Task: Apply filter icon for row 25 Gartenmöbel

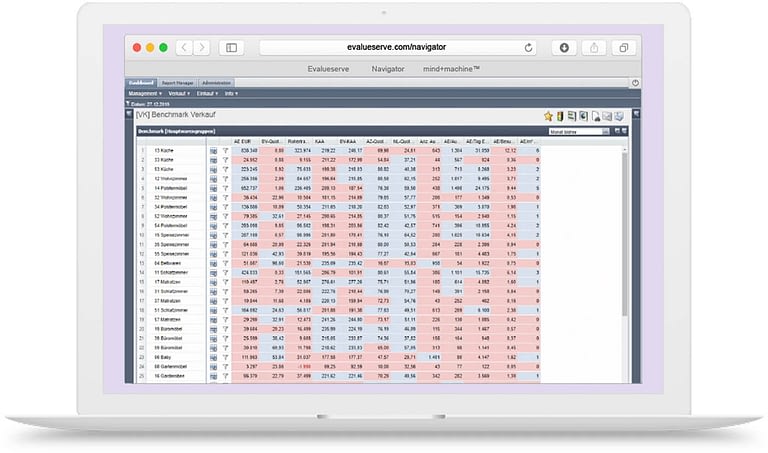Action: [x=225, y=377]
